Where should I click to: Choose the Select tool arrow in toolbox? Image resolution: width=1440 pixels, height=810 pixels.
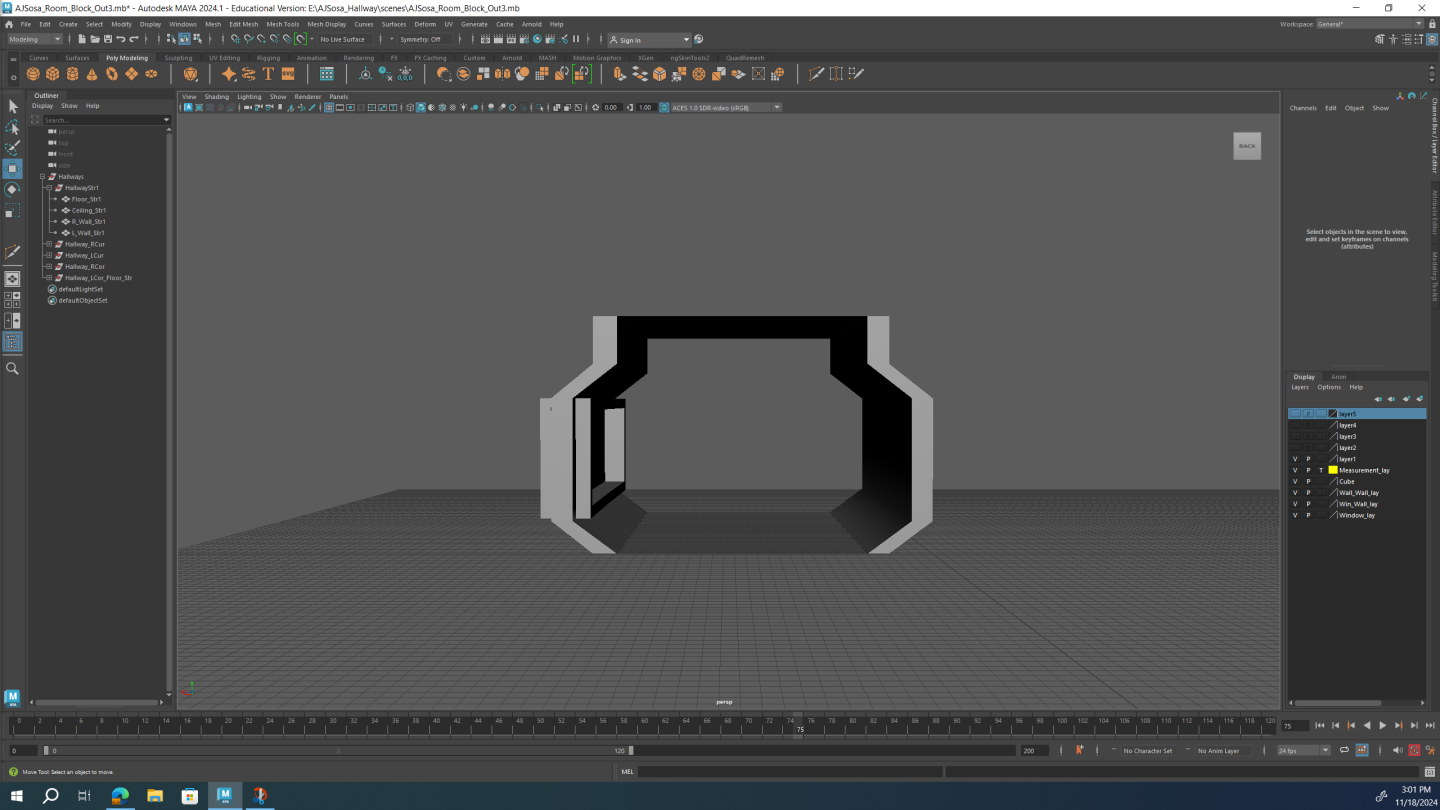click(12, 107)
